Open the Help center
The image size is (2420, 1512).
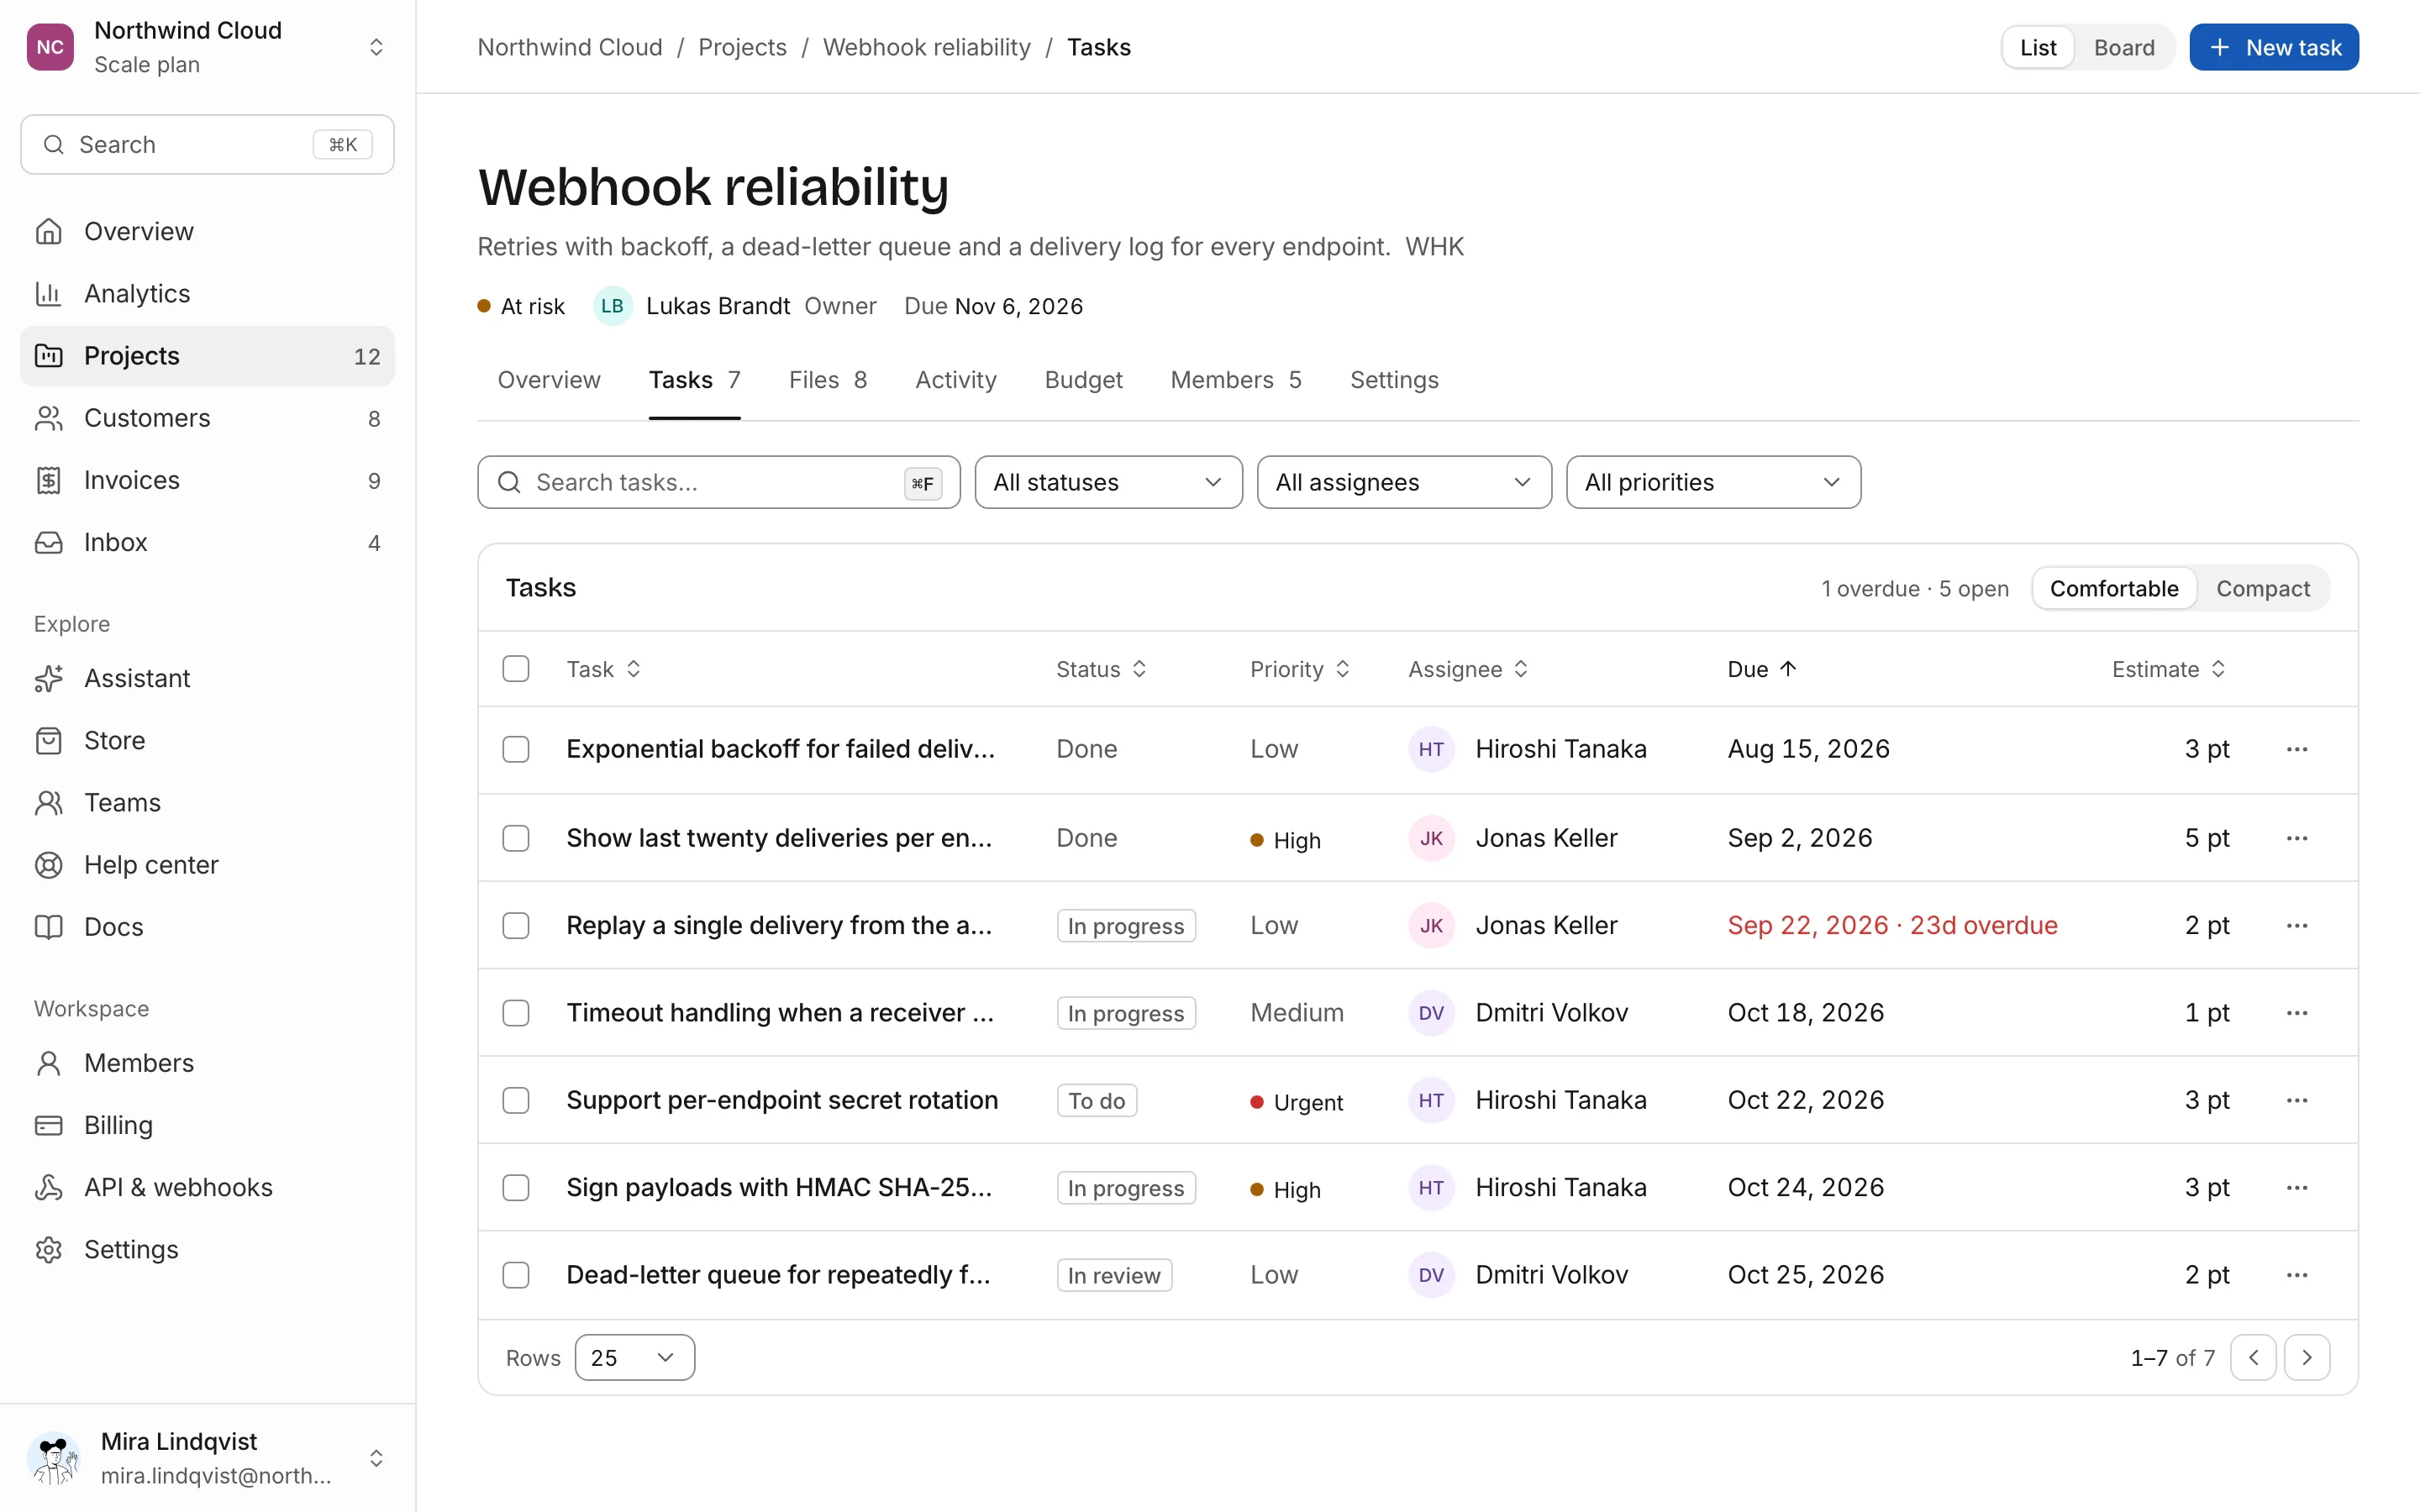[207, 864]
